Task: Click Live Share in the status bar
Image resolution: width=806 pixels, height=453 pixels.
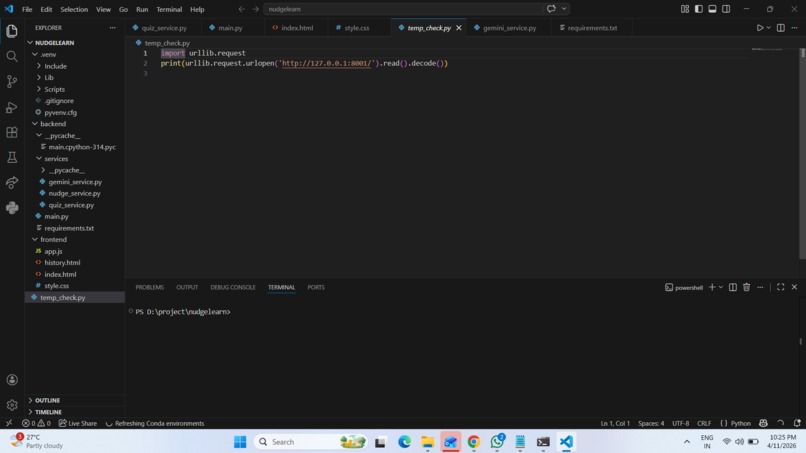Action: coord(78,423)
